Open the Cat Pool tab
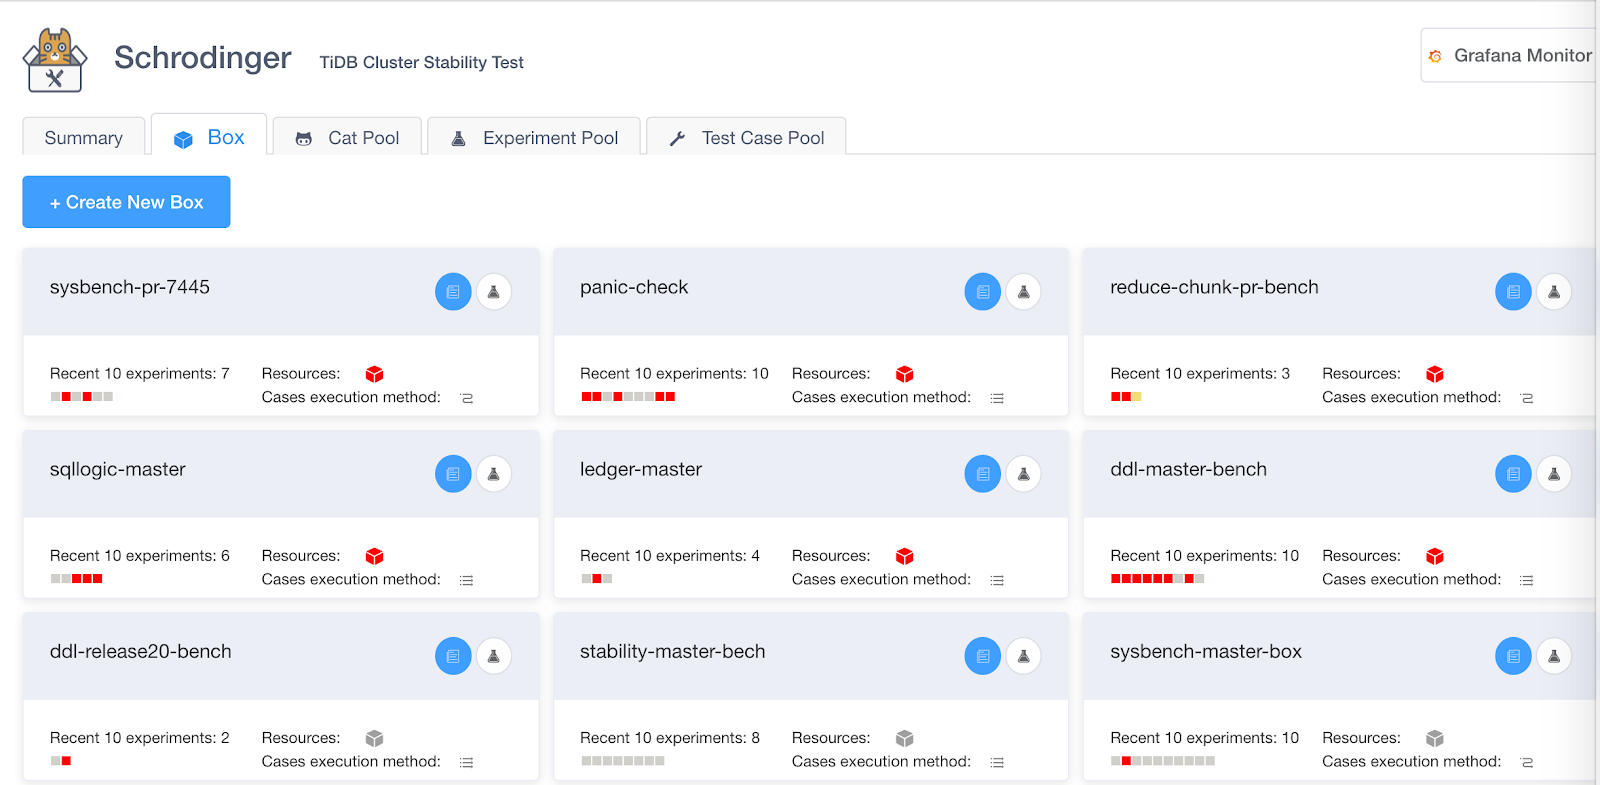Screen dimensions: 1600x785 (x=347, y=138)
